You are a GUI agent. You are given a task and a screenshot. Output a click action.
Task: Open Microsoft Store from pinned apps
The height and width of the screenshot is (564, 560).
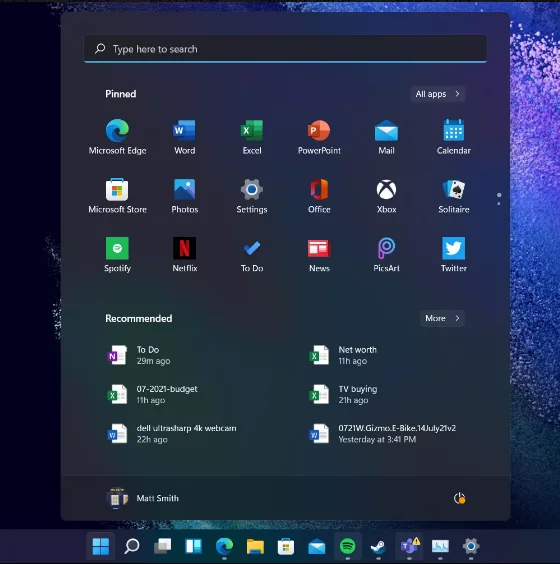coord(117,196)
